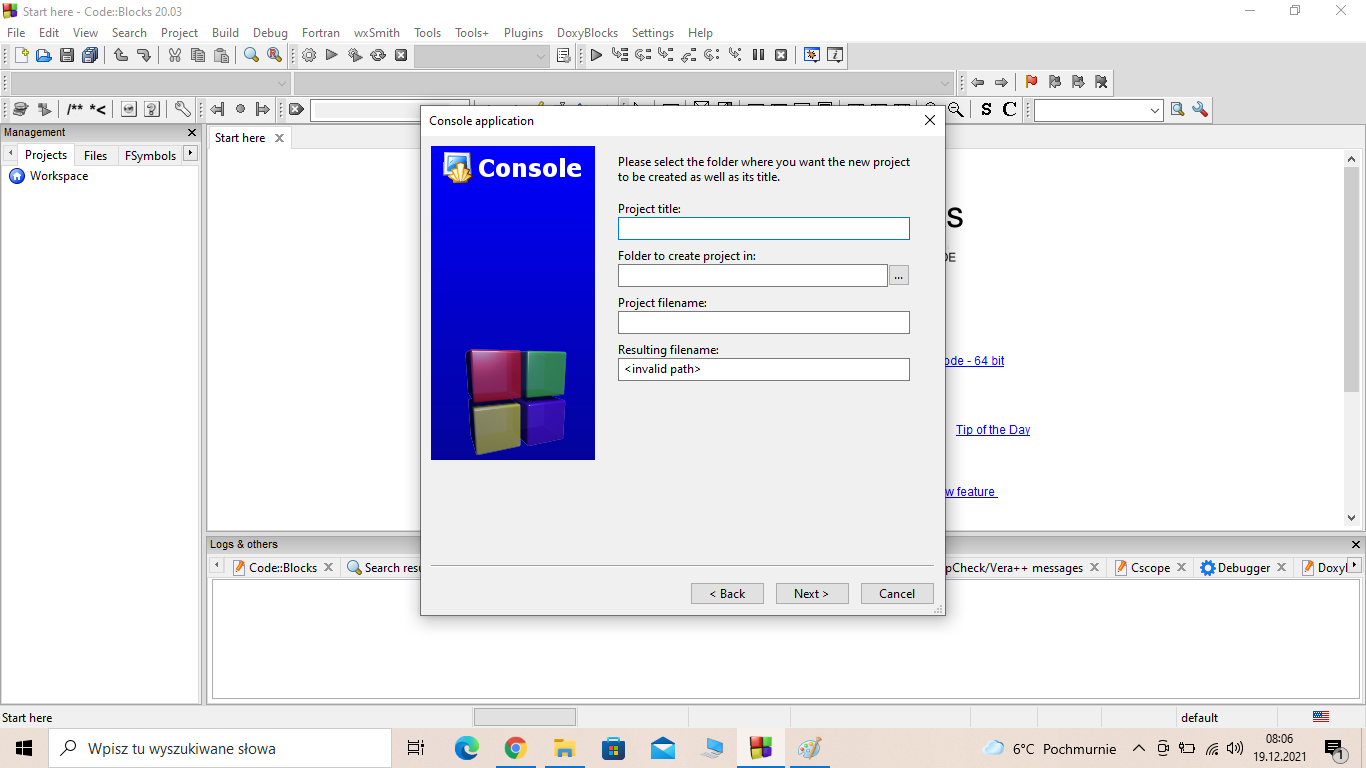Open the function list dropdown

(624, 83)
